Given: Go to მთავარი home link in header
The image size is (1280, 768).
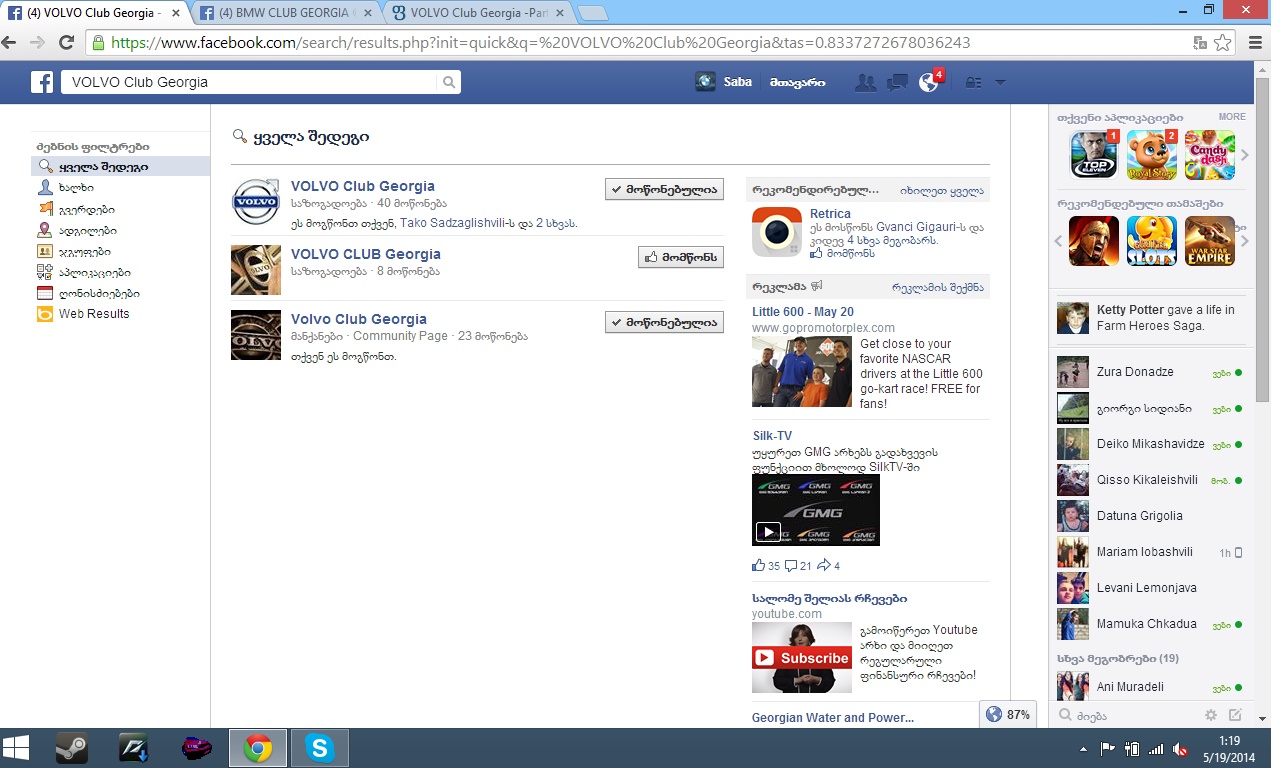Looking at the screenshot, I should tap(798, 82).
